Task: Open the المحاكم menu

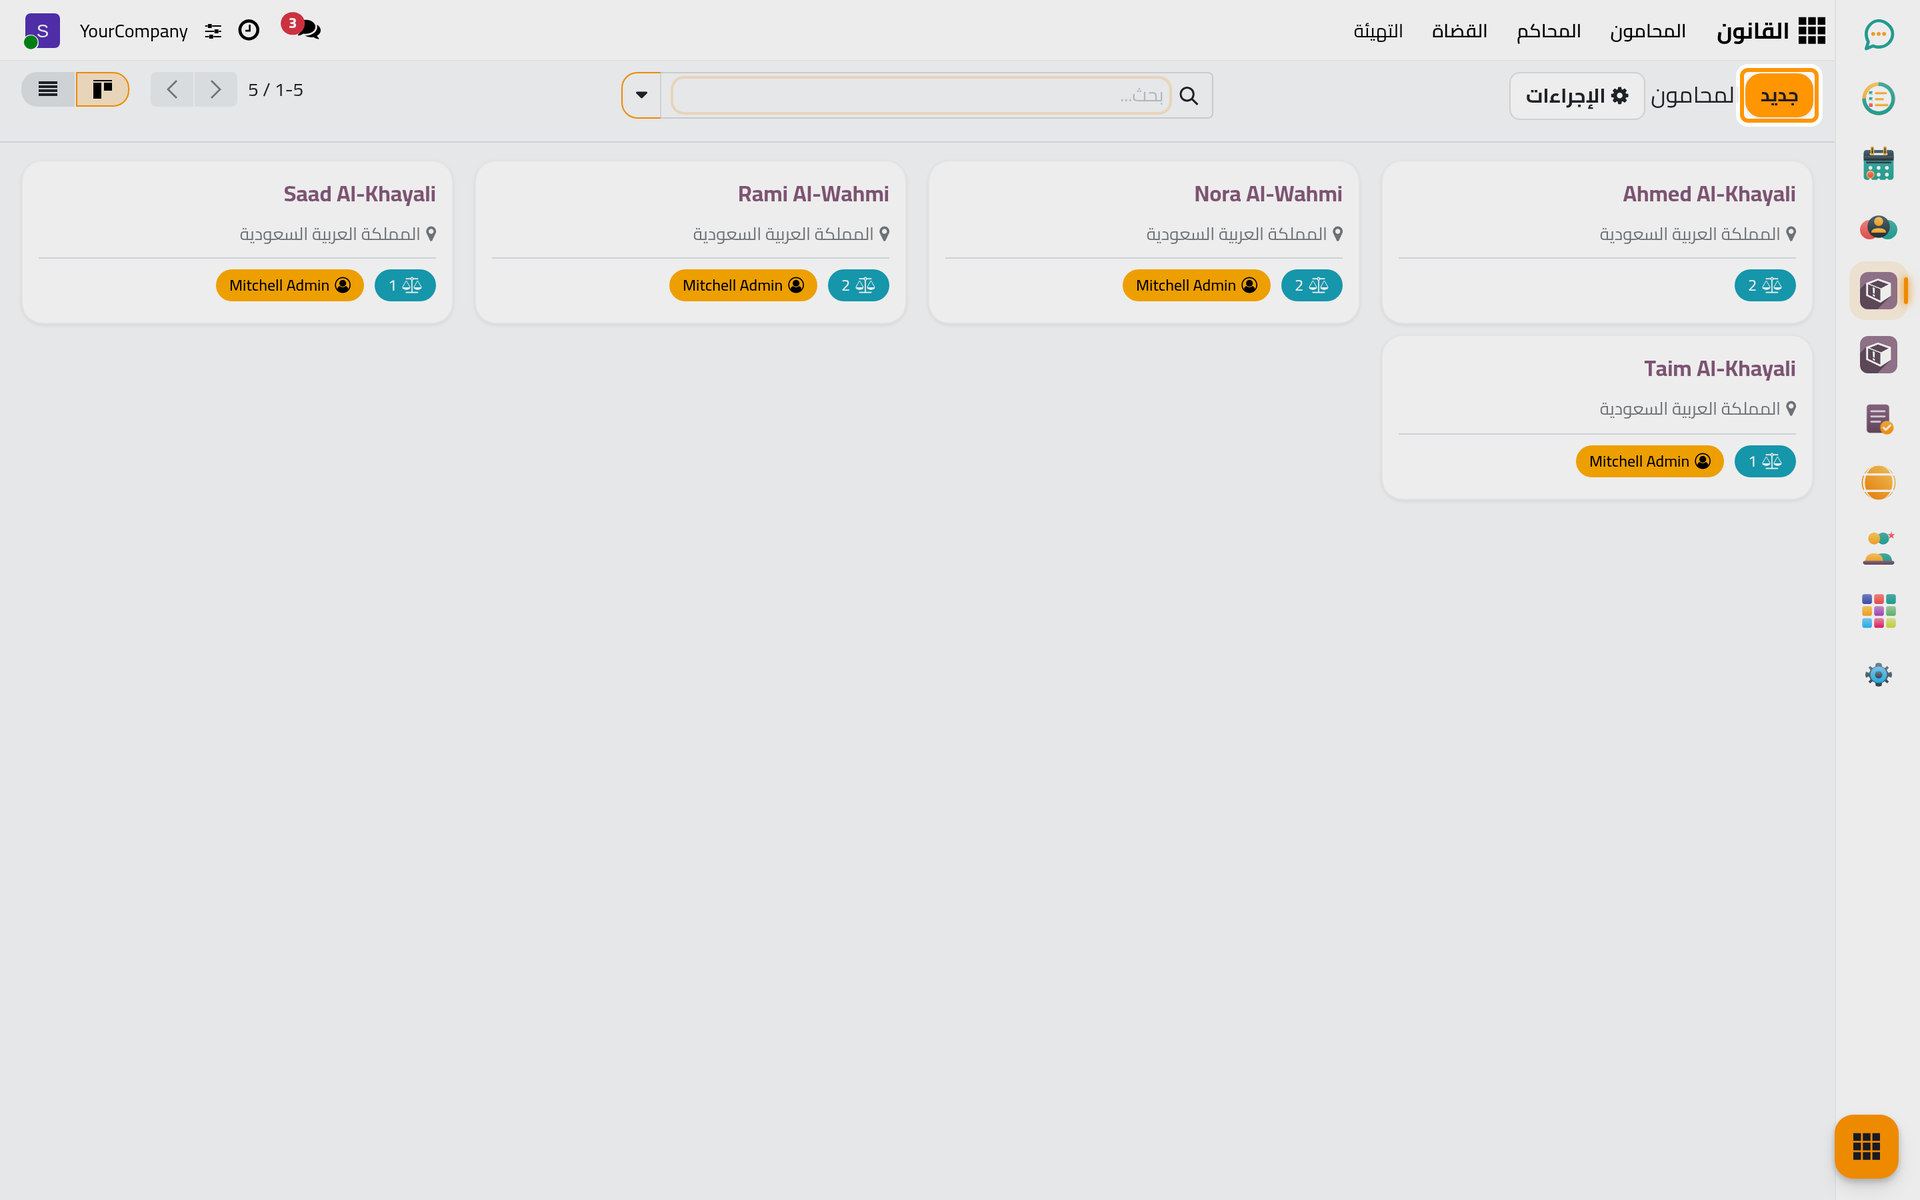Action: [x=1548, y=31]
